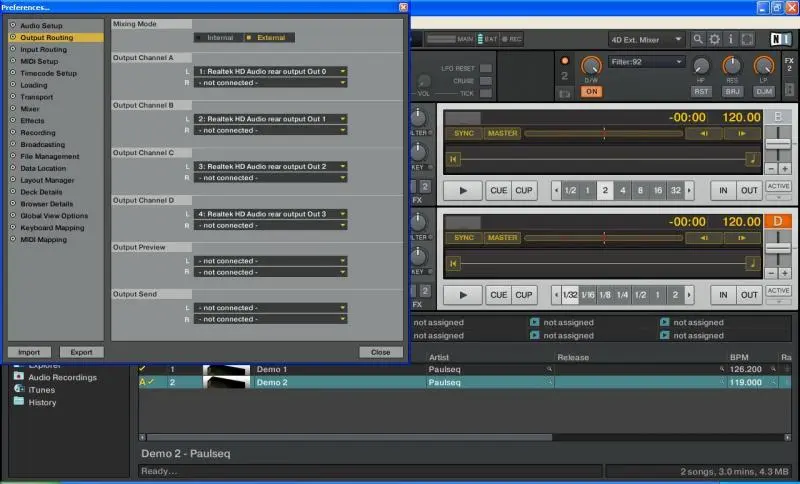Expand the 4D Ext. Mixer layout dropdown
This screenshot has height=484, width=800.
[x=647, y=39]
